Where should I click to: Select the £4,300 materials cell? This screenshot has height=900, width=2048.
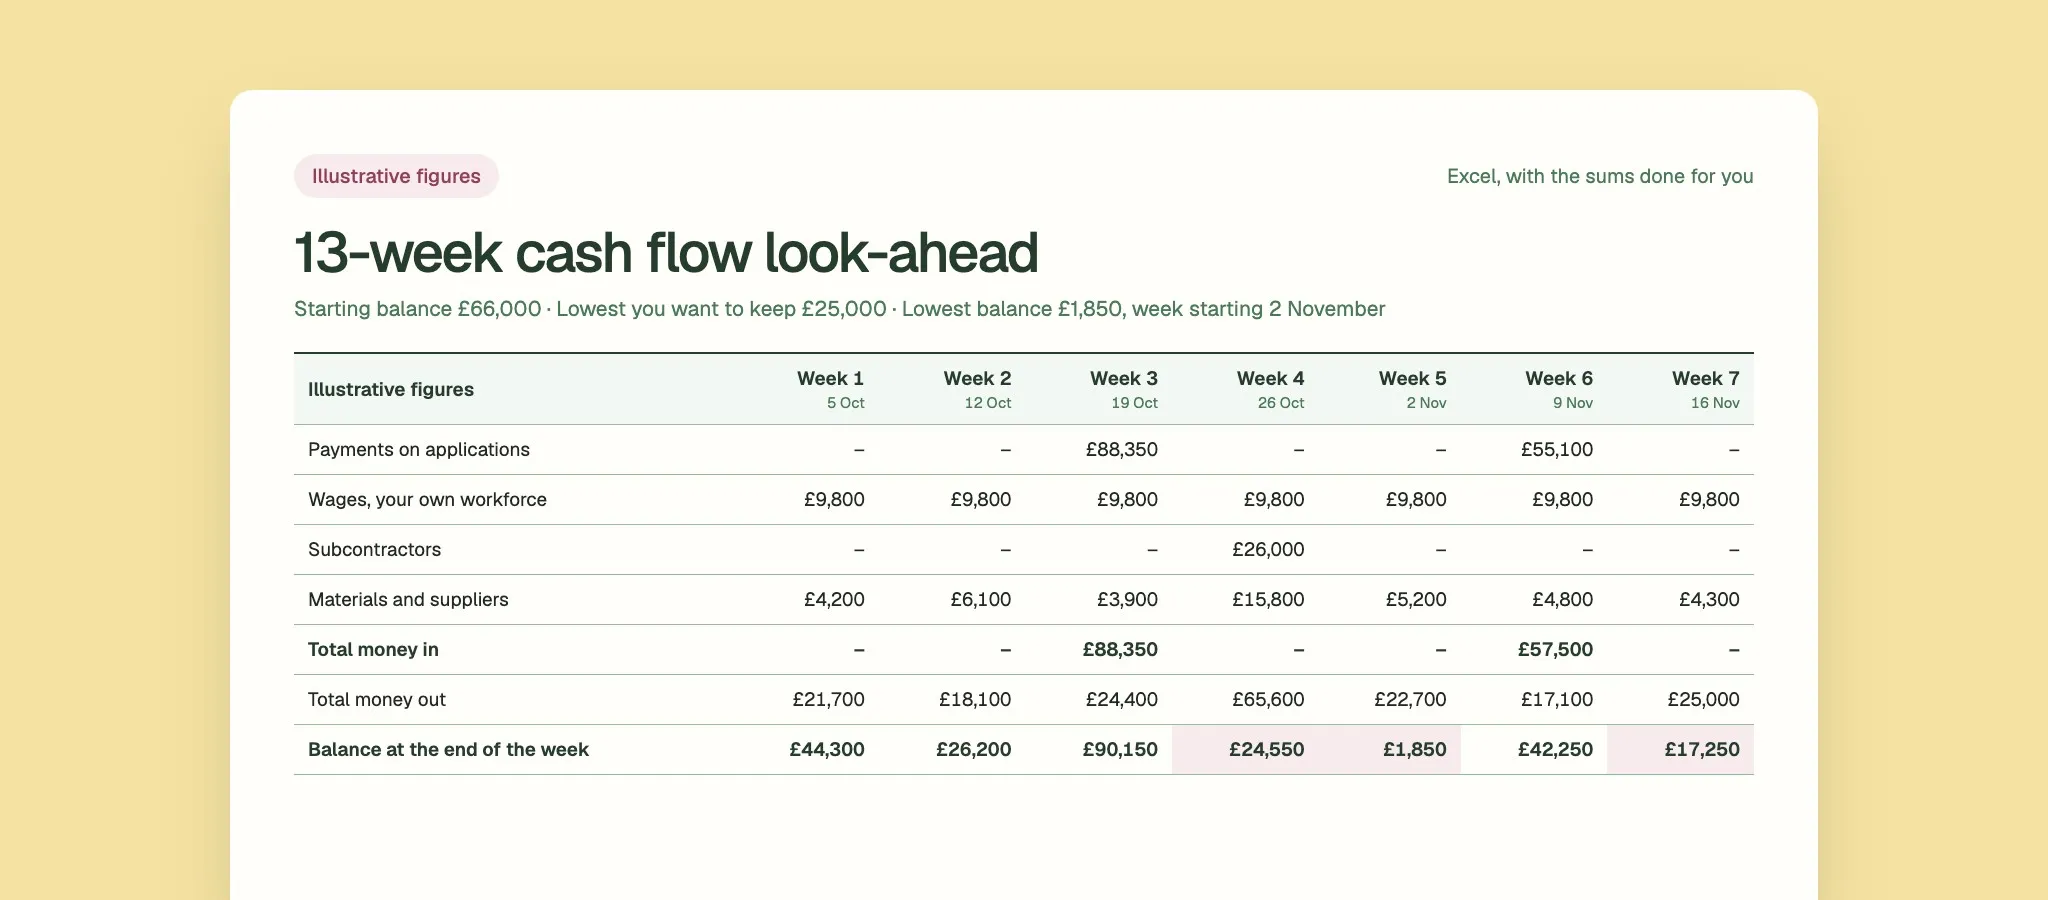1681,600
